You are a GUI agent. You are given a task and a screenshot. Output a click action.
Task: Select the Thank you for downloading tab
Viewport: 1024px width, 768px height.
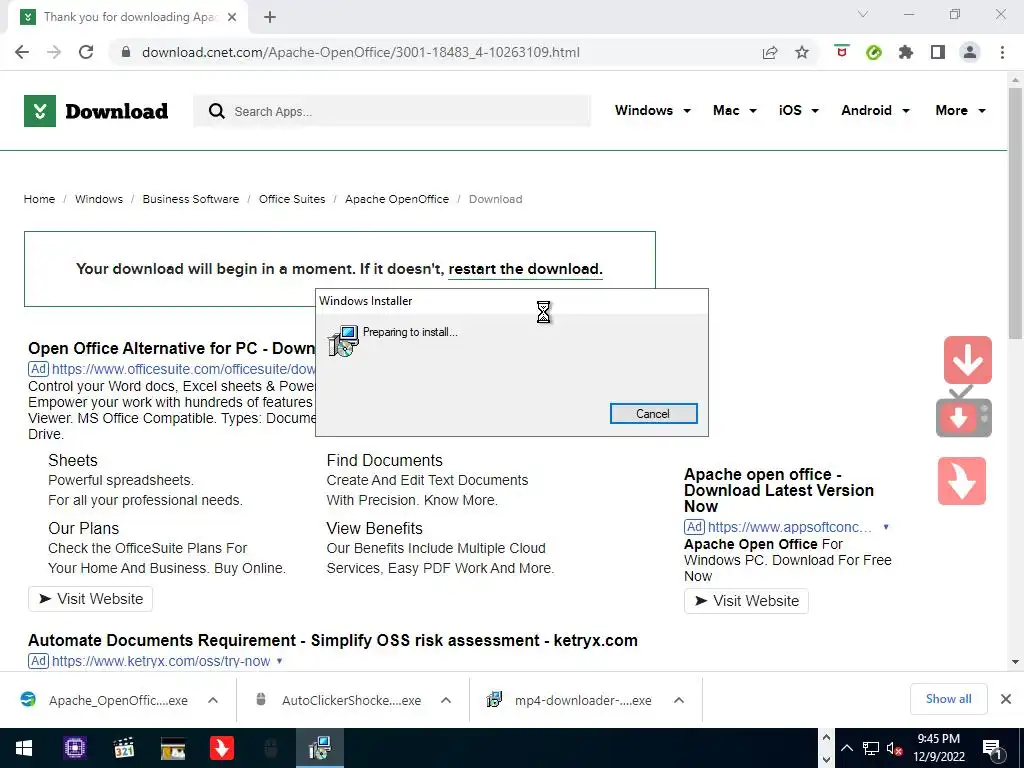click(x=128, y=17)
